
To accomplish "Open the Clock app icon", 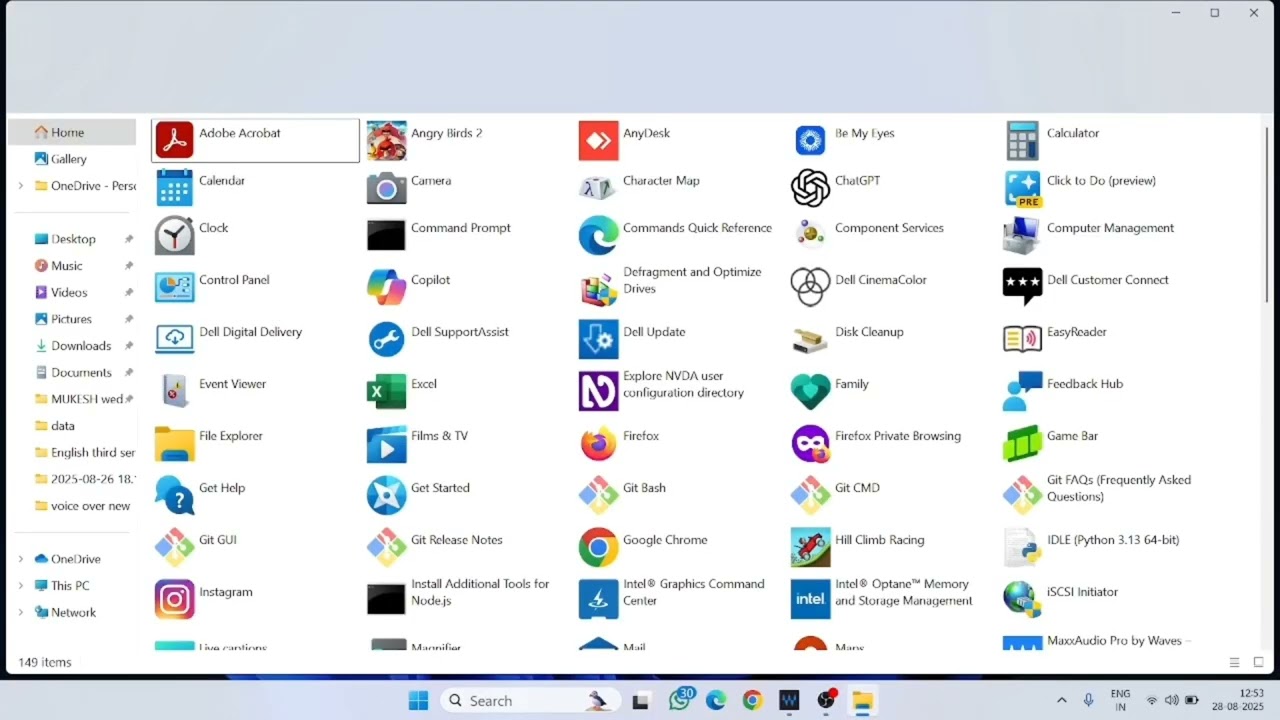I will [x=174, y=235].
